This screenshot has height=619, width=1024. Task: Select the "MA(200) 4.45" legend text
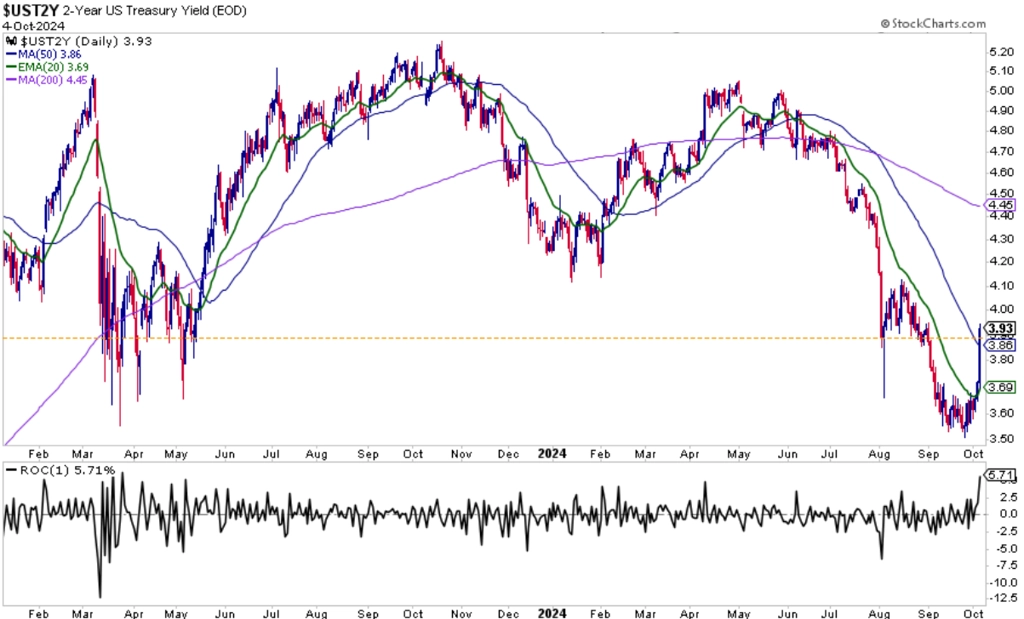pos(53,80)
